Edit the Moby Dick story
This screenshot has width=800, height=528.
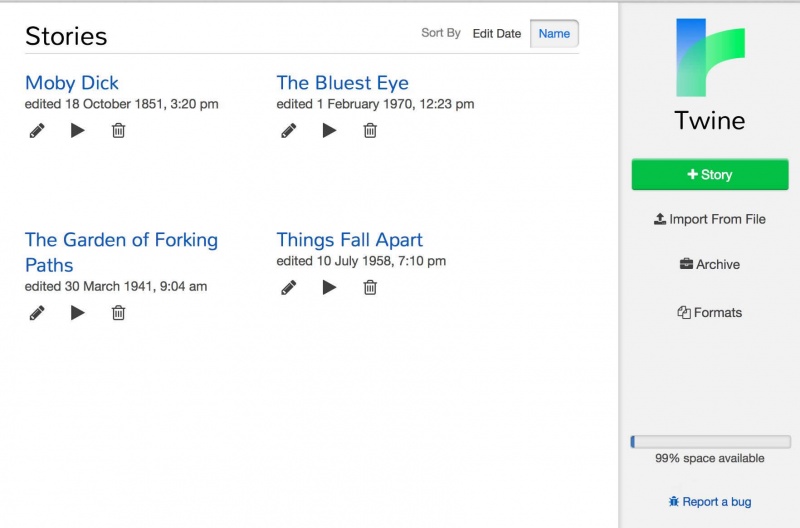click(37, 130)
